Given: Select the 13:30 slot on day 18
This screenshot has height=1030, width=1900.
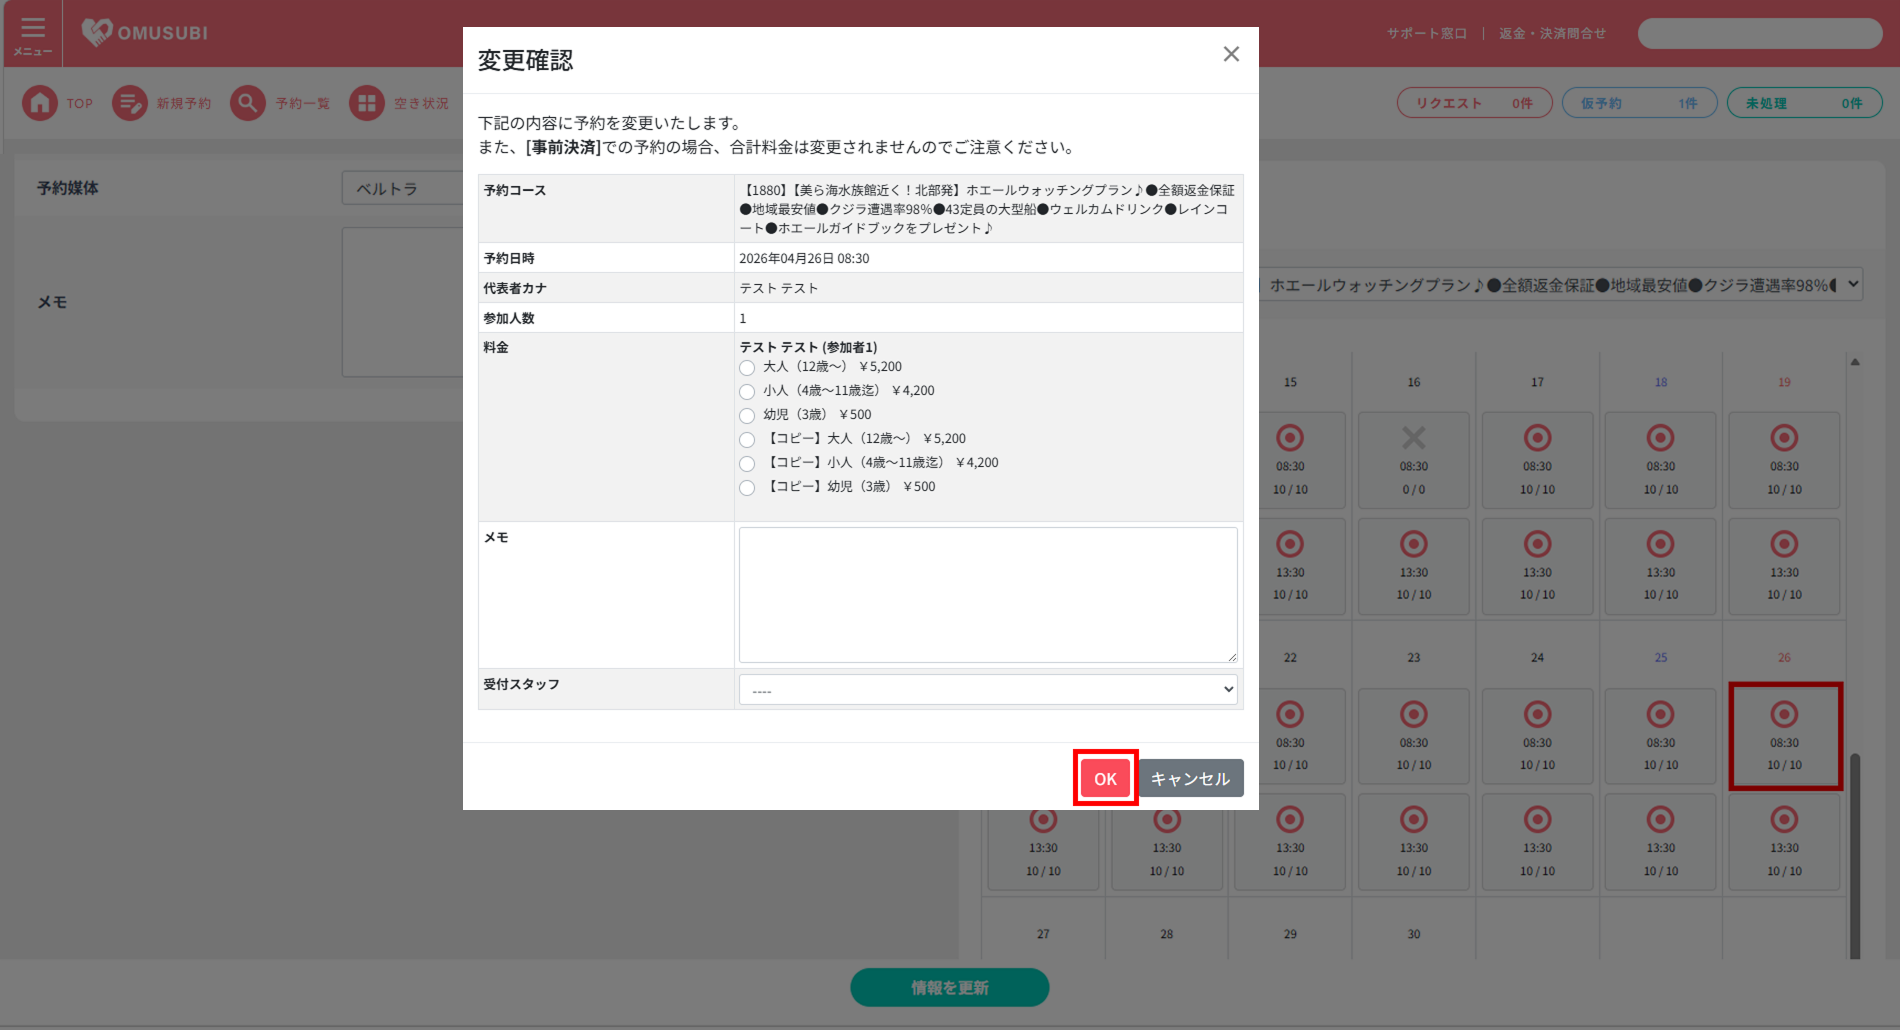Looking at the screenshot, I should pyautogui.click(x=1661, y=566).
